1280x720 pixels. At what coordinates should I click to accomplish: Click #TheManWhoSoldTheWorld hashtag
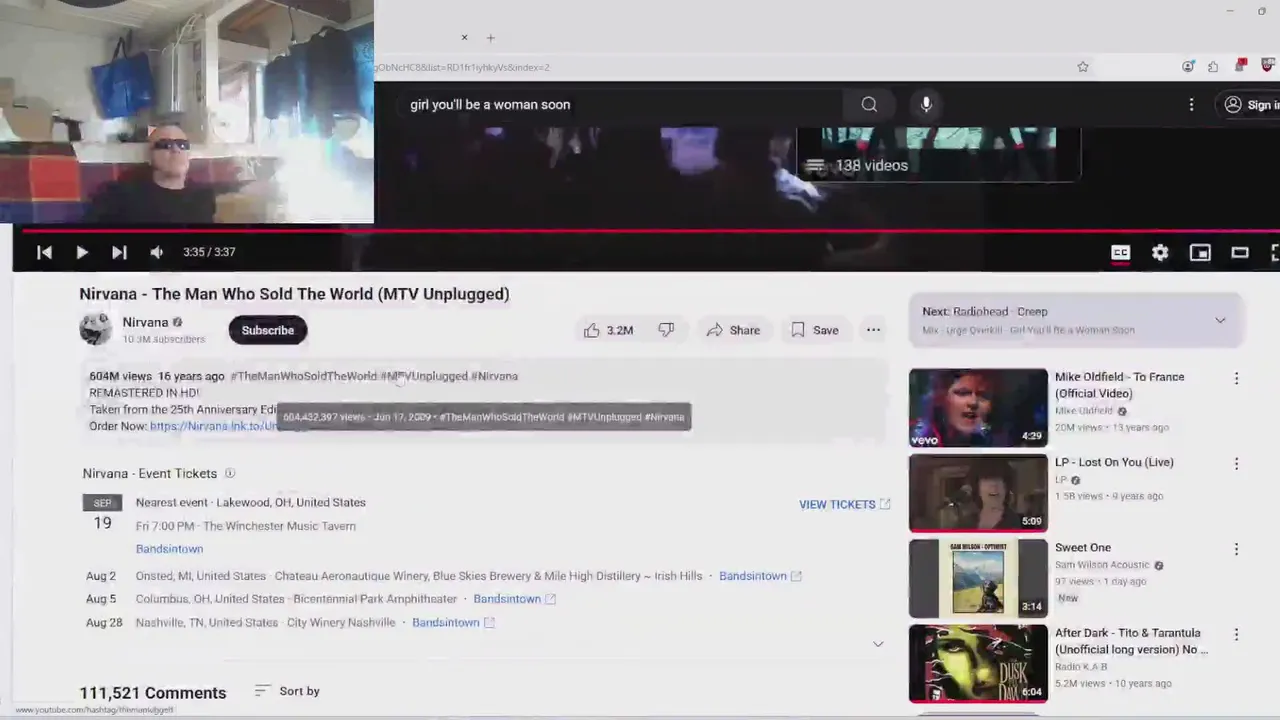coord(303,376)
